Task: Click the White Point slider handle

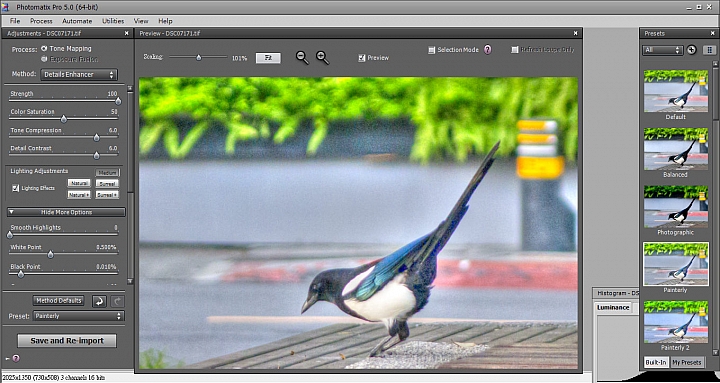Action: coord(51,254)
